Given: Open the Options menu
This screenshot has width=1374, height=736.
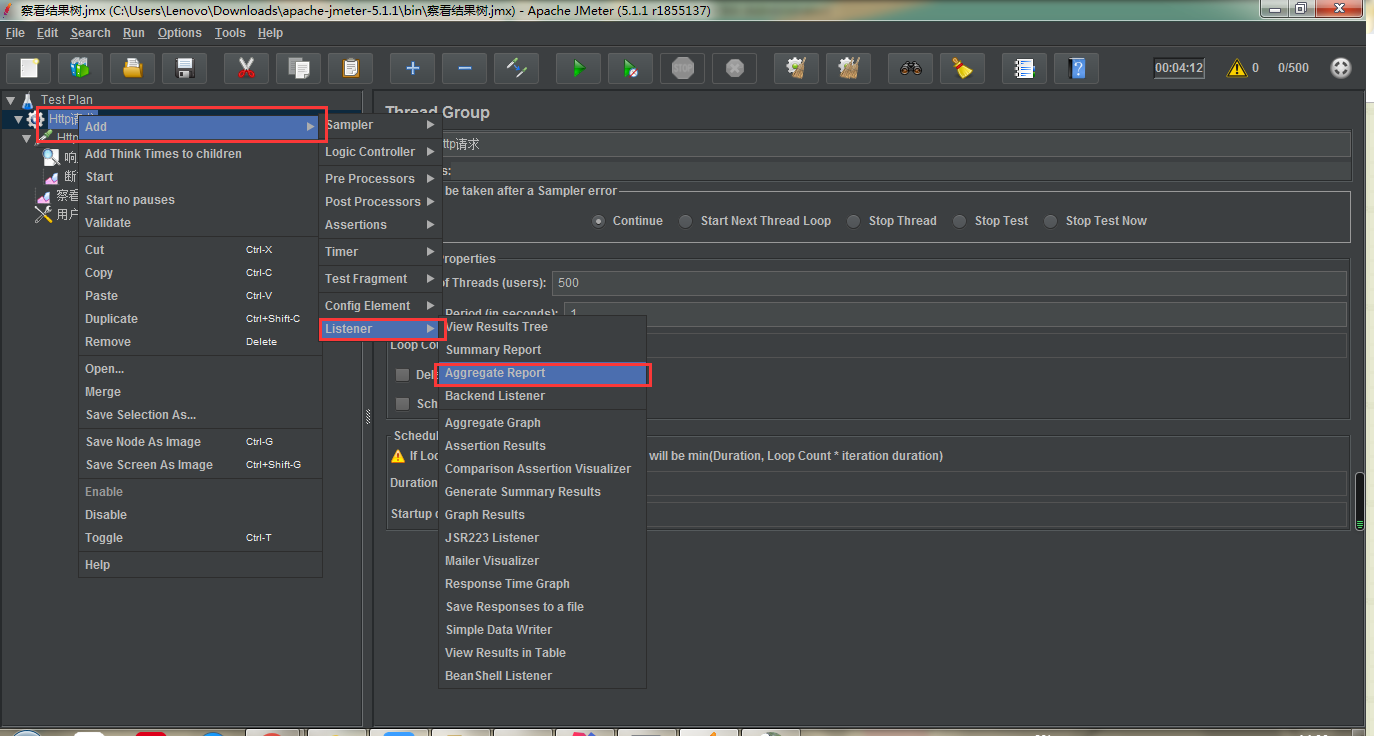Looking at the screenshot, I should [180, 33].
